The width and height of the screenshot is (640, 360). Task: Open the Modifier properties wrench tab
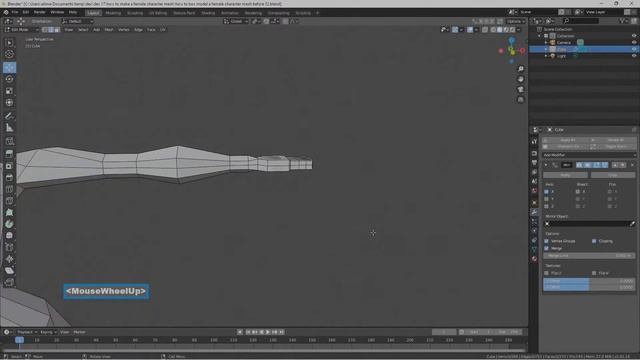[x=534, y=212]
